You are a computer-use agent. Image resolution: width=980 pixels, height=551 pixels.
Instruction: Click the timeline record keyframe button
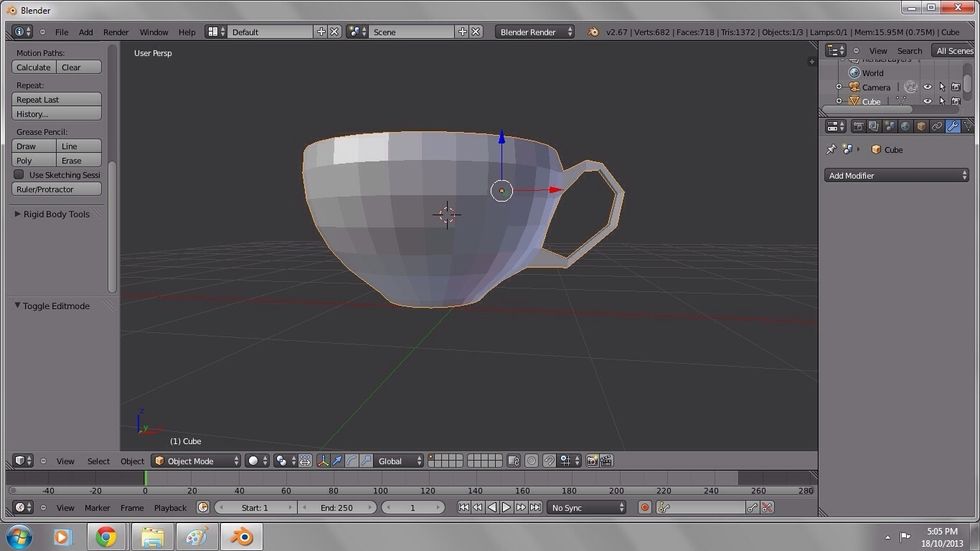[x=645, y=508]
